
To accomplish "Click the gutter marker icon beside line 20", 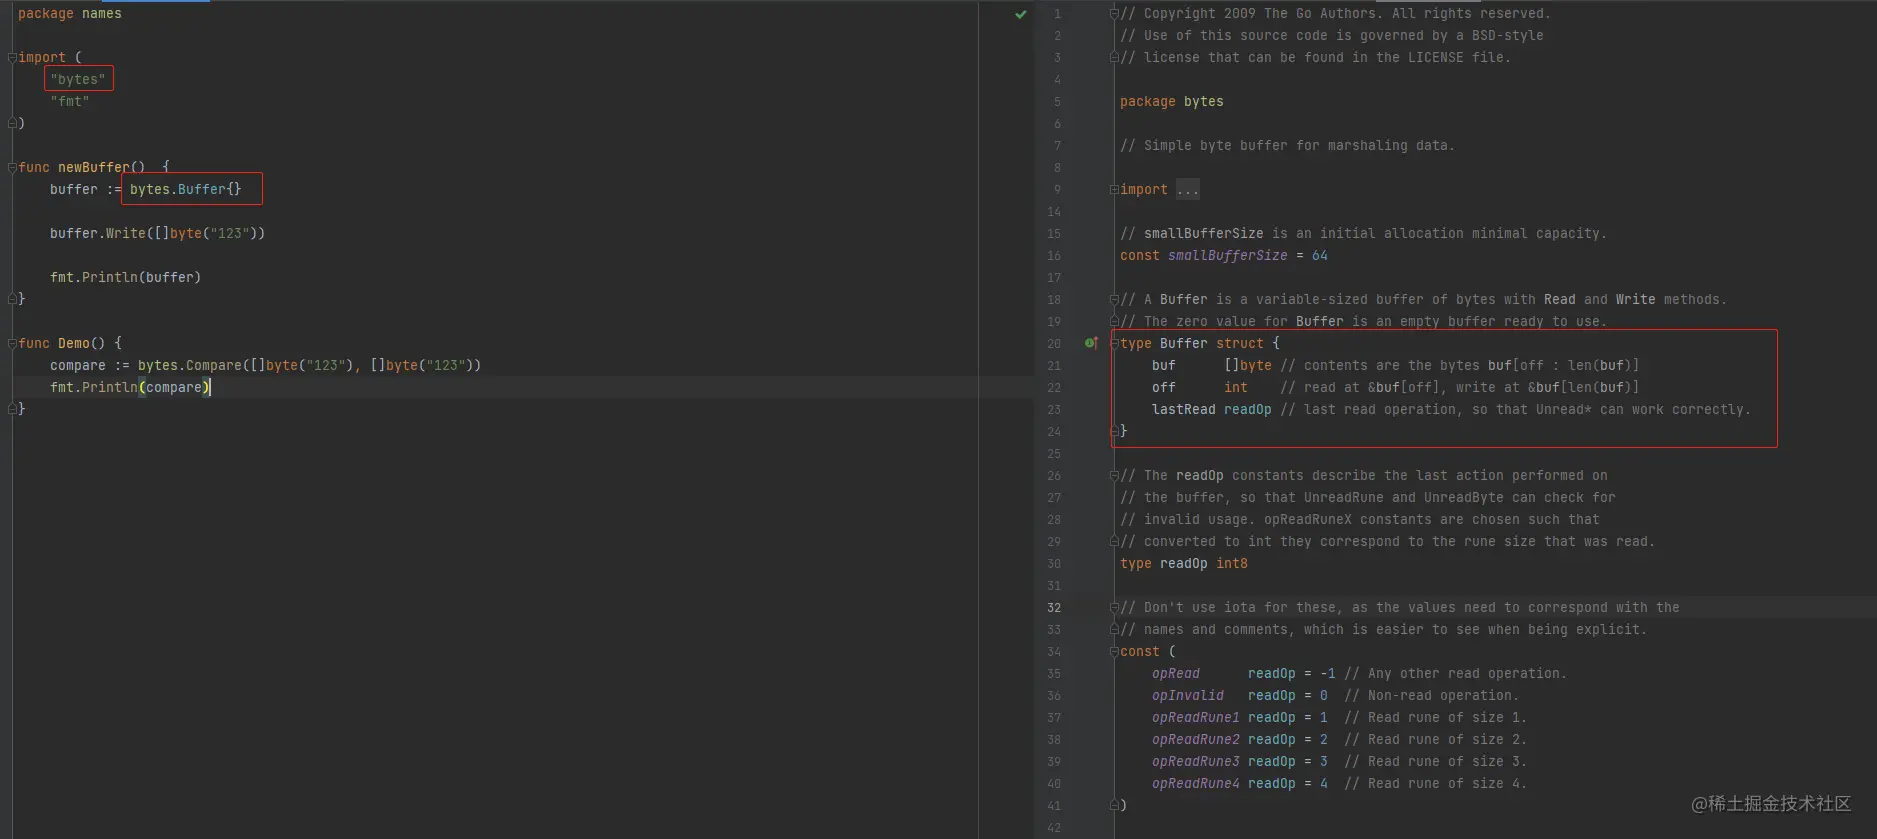I will pos(1091,343).
